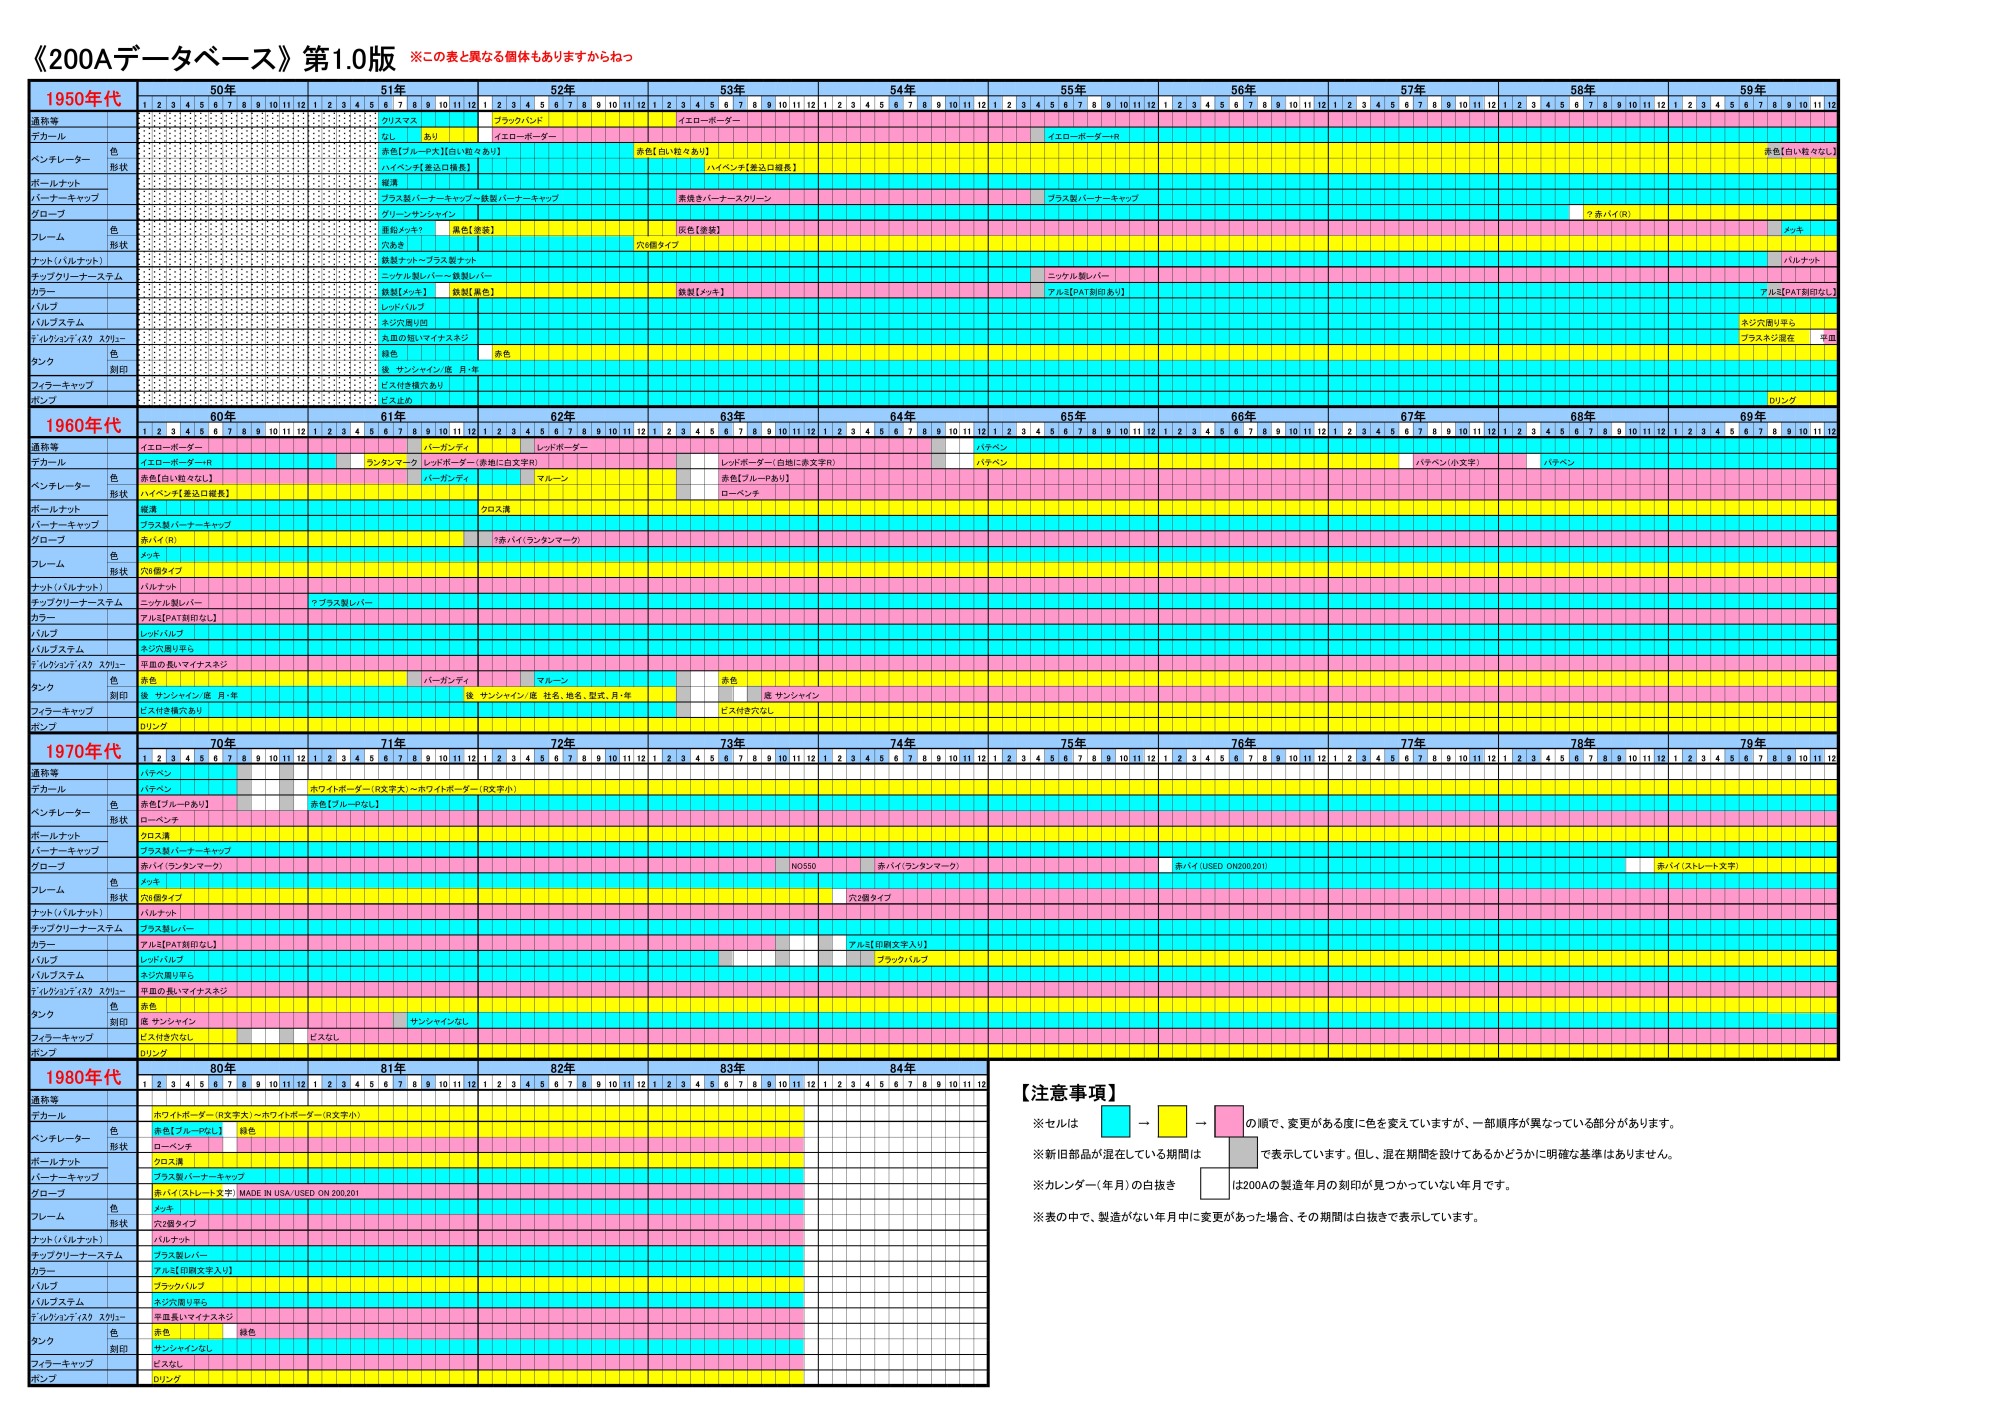Select the 穴あき frame shape cell
2000x1414 pixels.
pyautogui.click(x=393, y=245)
